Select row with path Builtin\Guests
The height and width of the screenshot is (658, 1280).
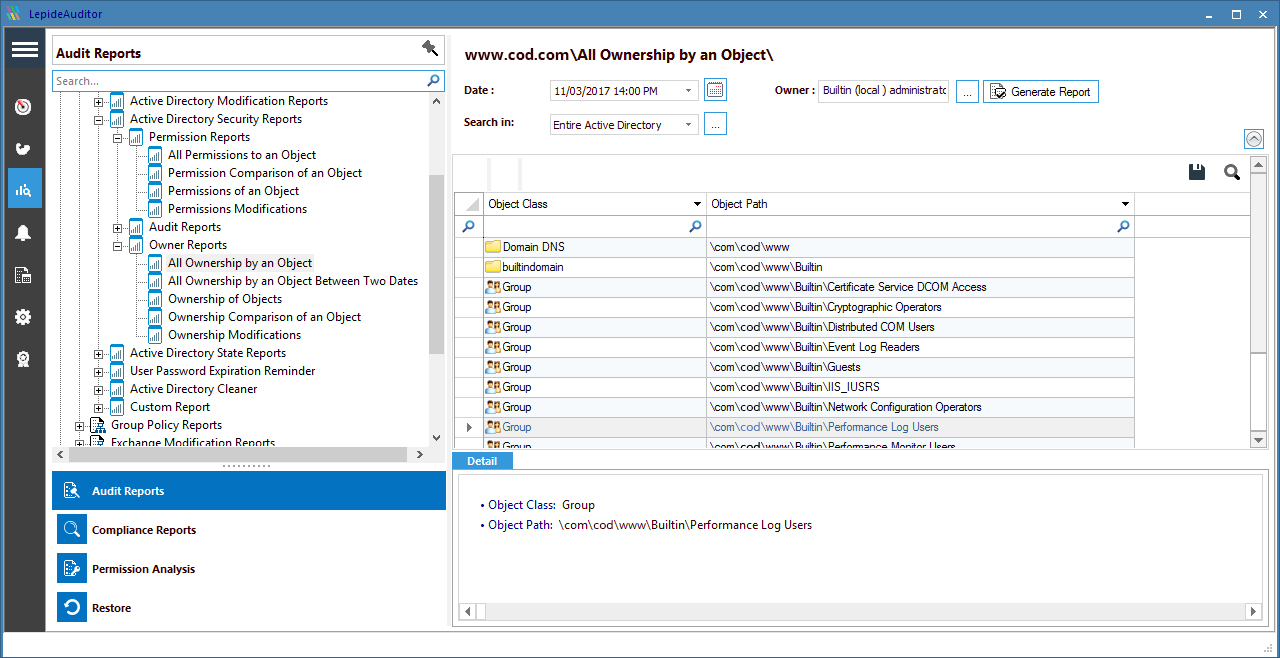(x=794, y=367)
